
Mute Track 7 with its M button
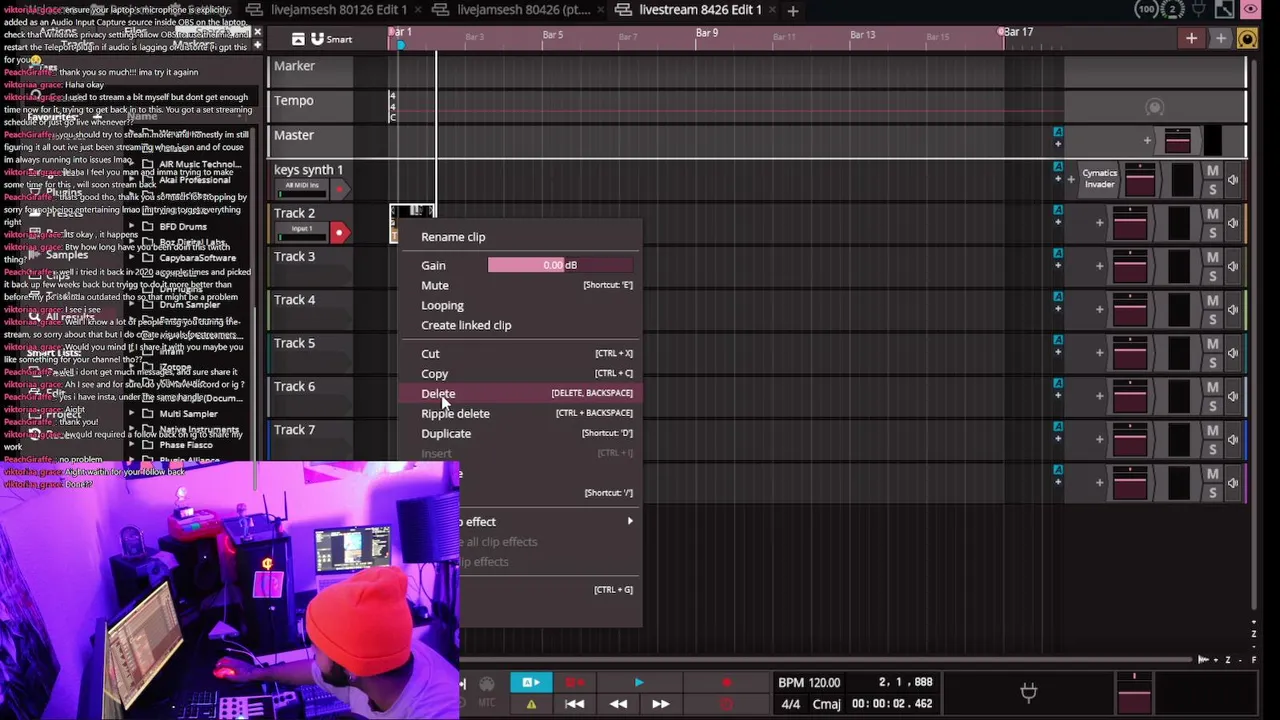1213,430
